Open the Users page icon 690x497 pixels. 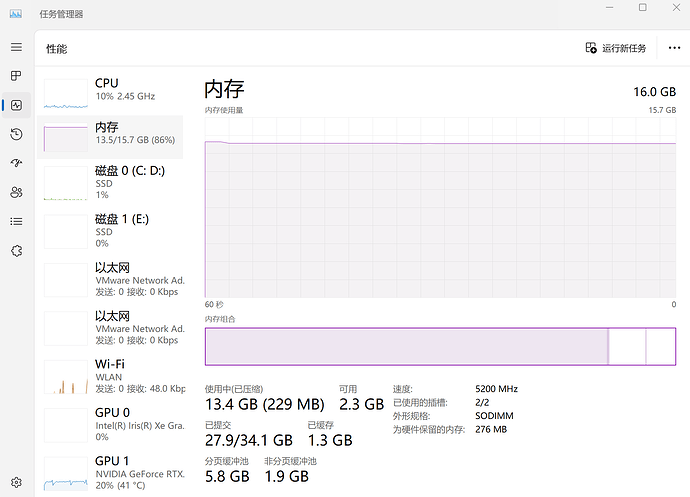(x=16, y=192)
